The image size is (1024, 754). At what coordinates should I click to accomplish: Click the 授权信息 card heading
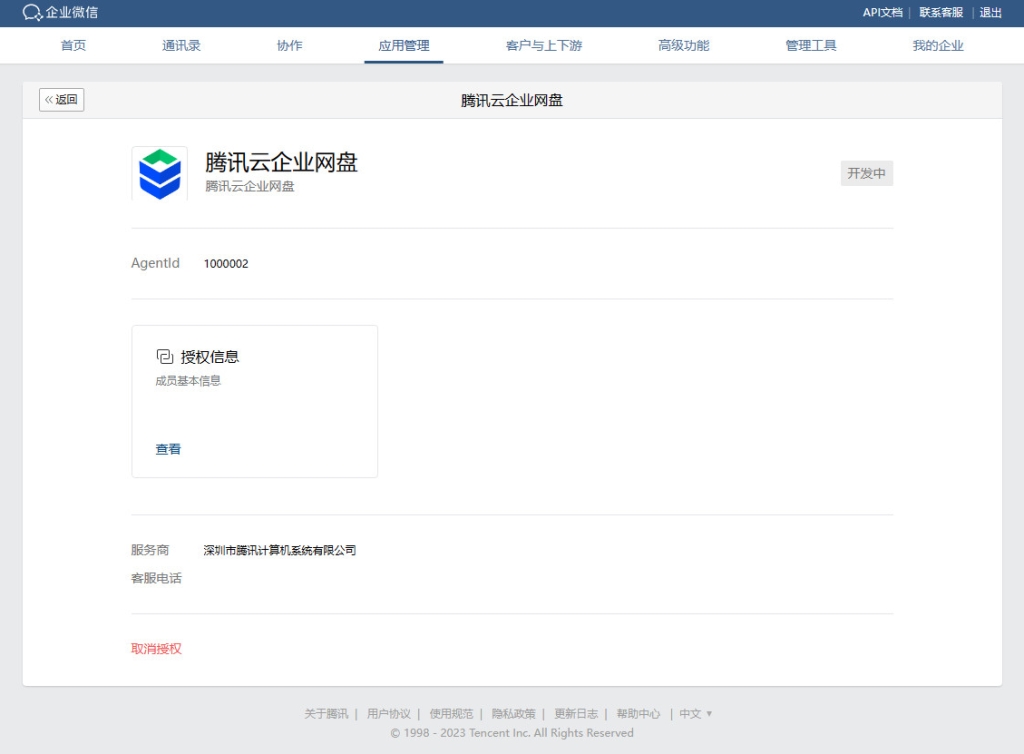[210, 356]
